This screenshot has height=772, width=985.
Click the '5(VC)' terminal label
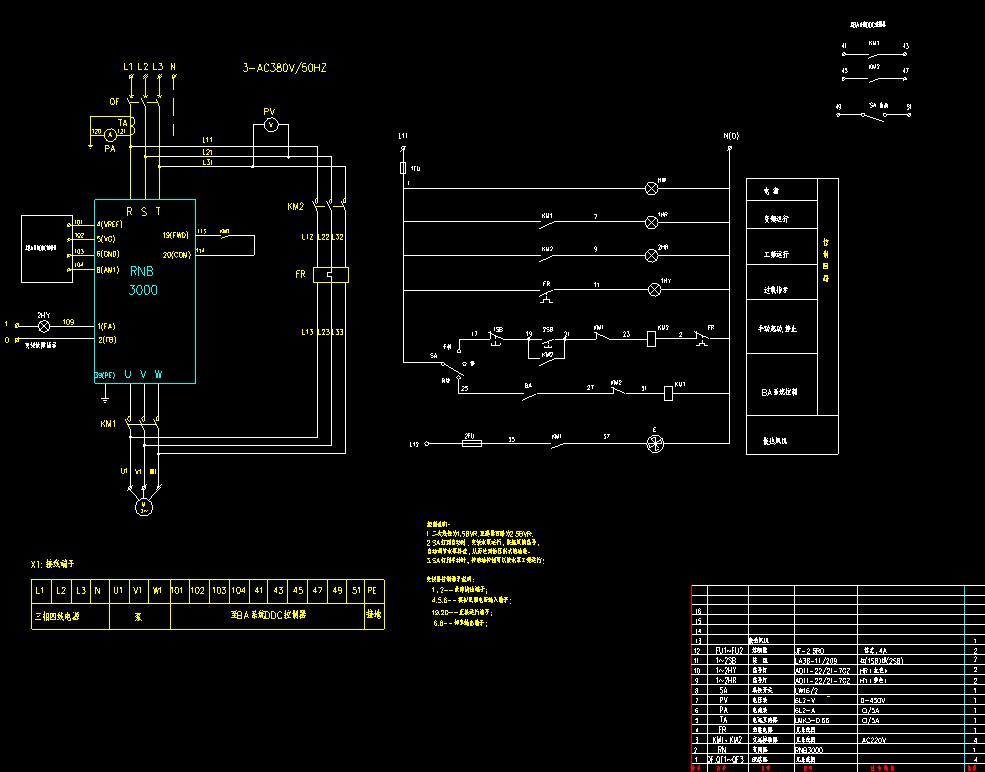tap(106, 239)
